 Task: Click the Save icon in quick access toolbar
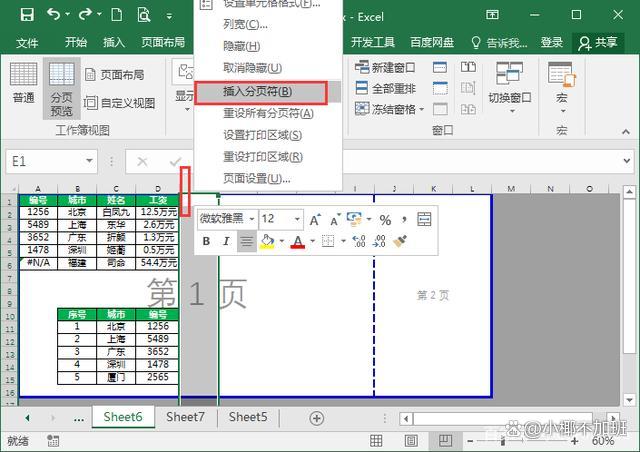click(x=27, y=15)
